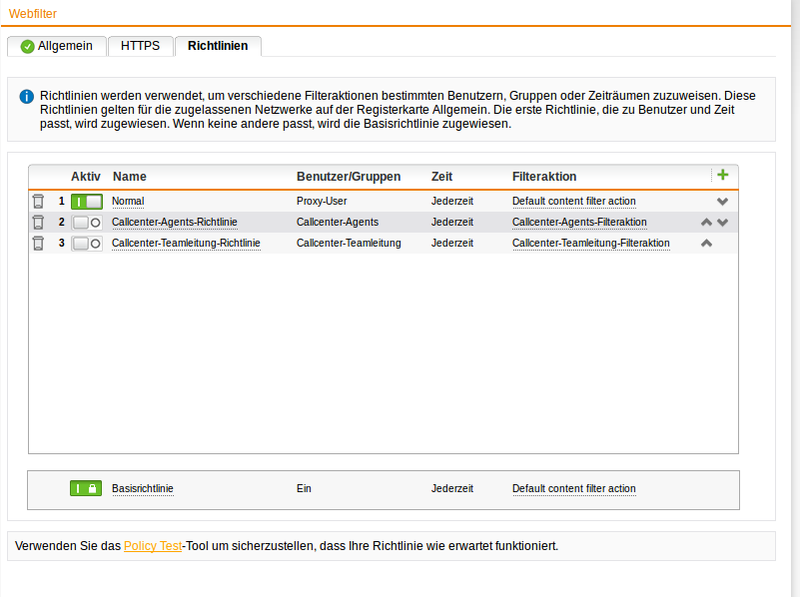Viewport: 800px width, 597px height.
Task: Enable the Callcenter-Agents-Richtlinie toggle
Action: pyautogui.click(x=85, y=222)
